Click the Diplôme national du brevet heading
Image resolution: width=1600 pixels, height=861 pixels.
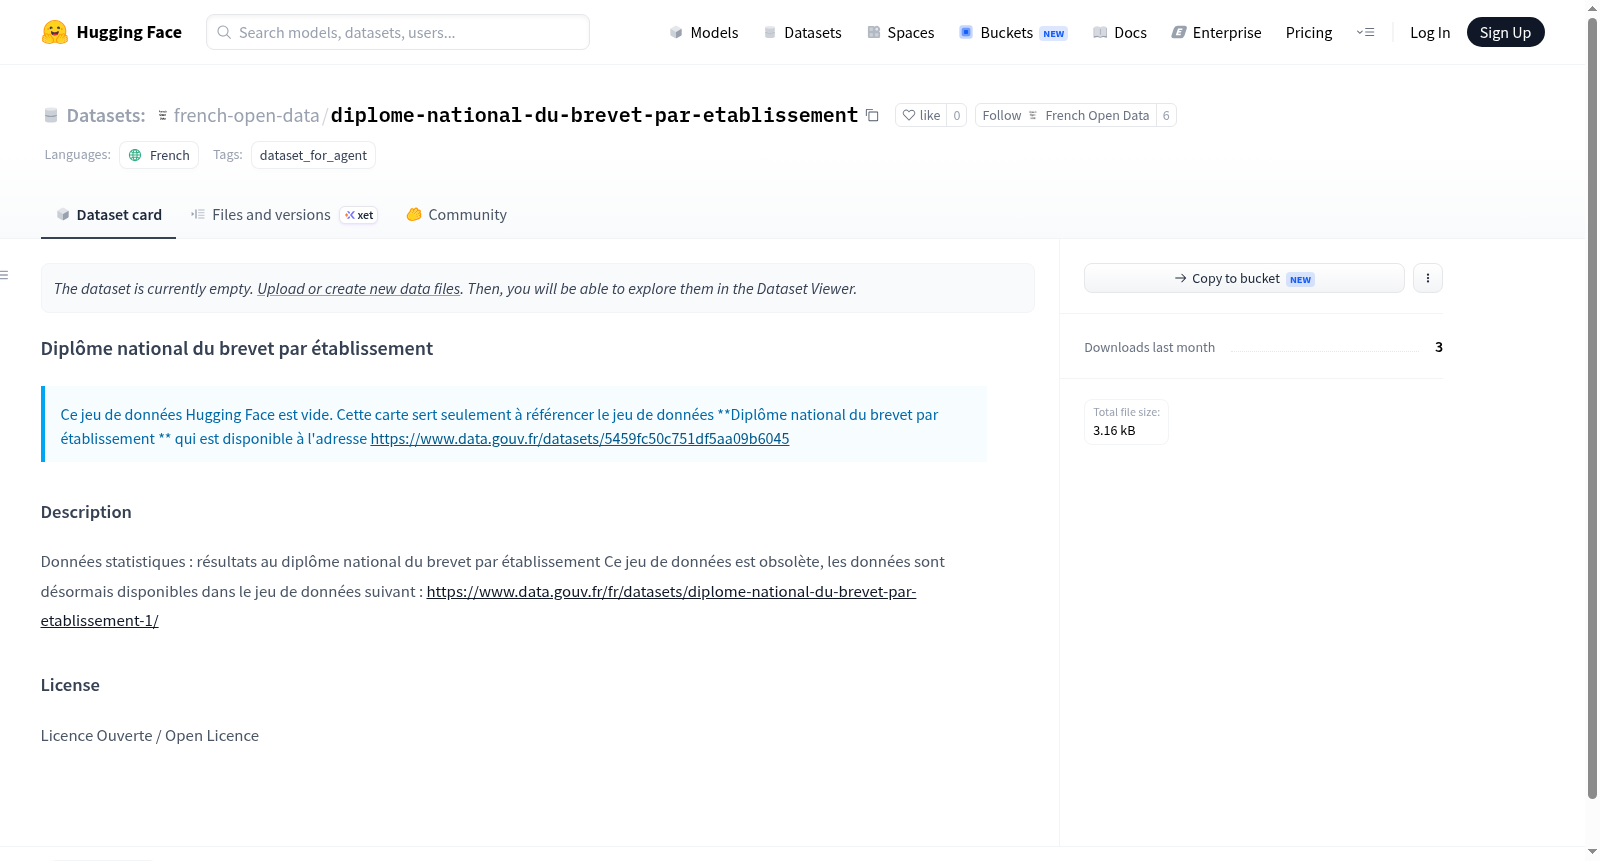tap(237, 348)
